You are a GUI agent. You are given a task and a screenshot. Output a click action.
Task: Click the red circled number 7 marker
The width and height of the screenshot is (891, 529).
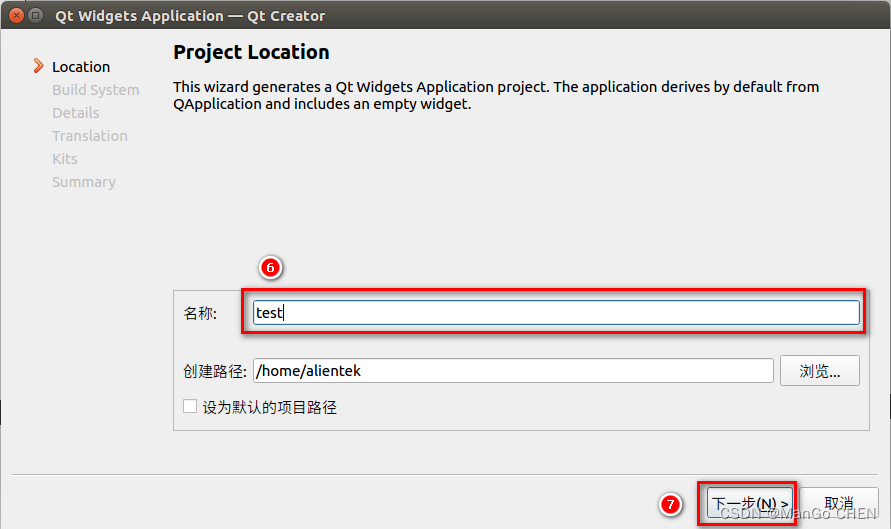[672, 504]
